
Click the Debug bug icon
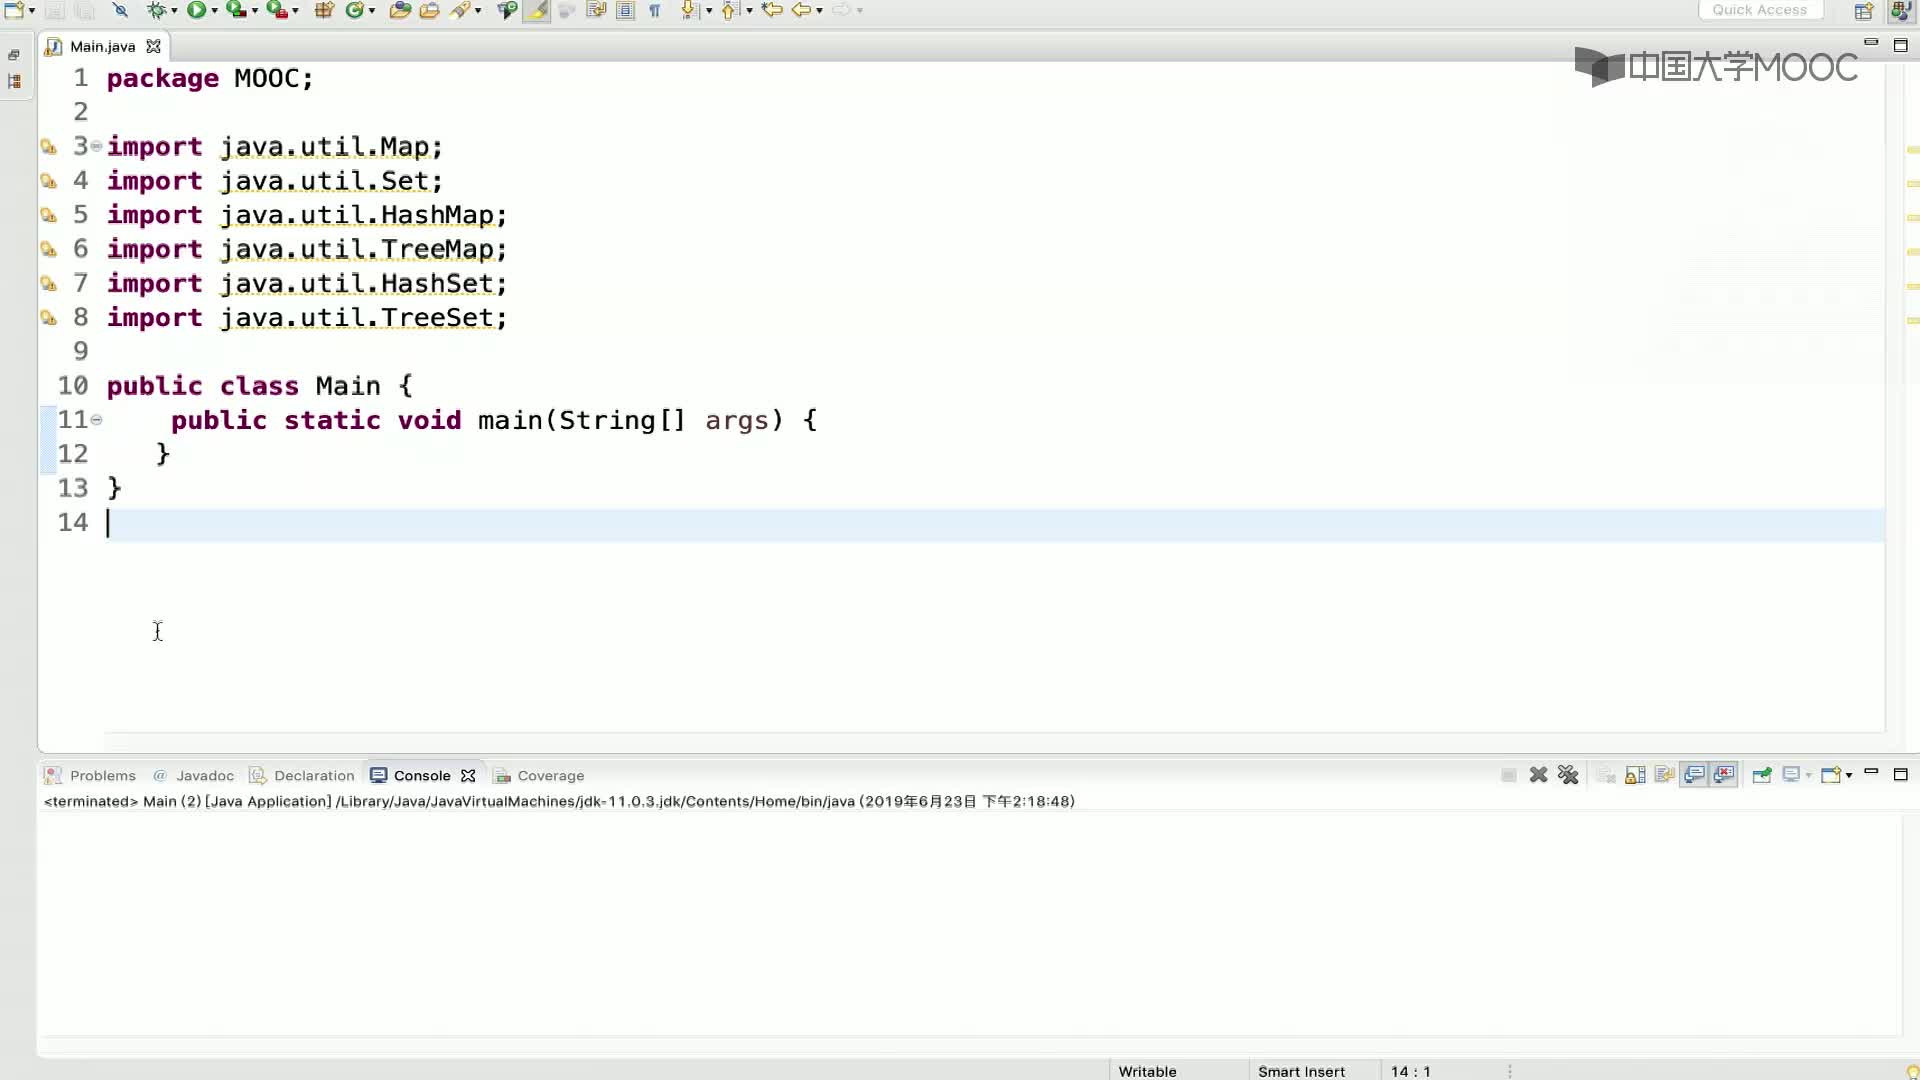pos(156,10)
